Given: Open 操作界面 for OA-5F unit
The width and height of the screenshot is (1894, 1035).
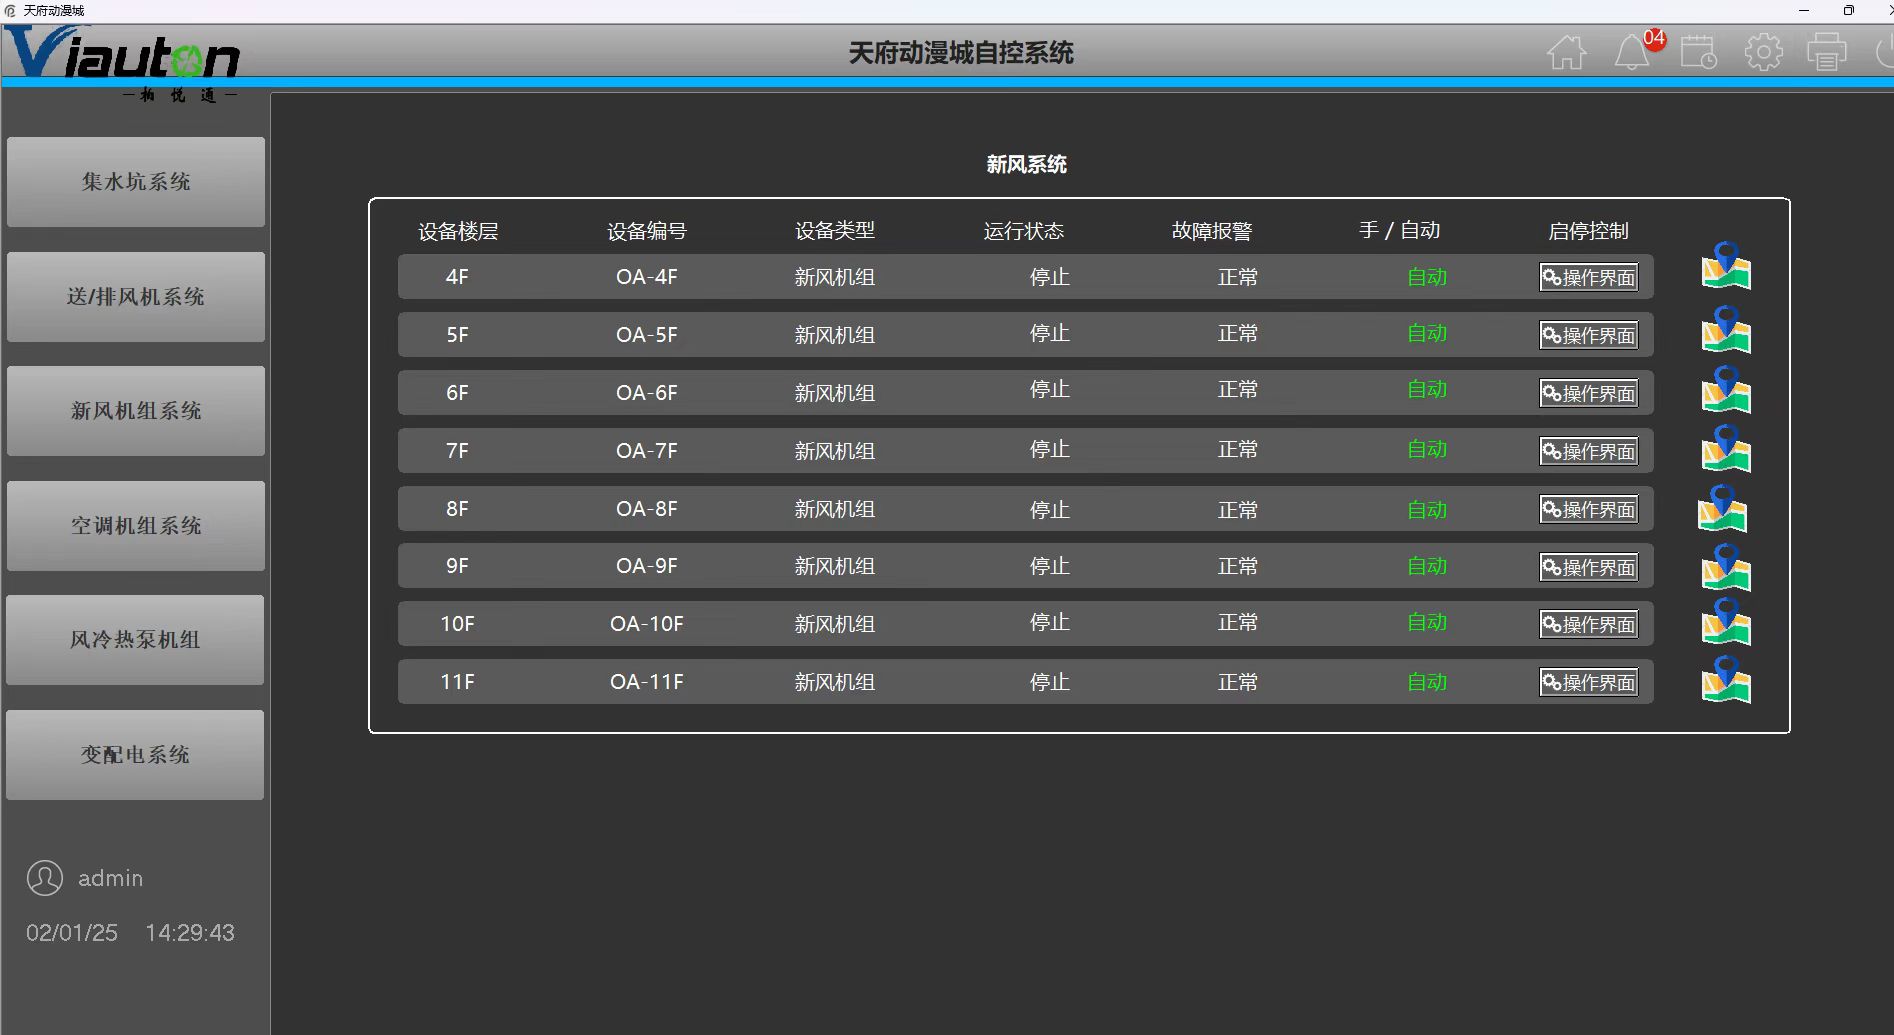Looking at the screenshot, I should pos(1589,335).
